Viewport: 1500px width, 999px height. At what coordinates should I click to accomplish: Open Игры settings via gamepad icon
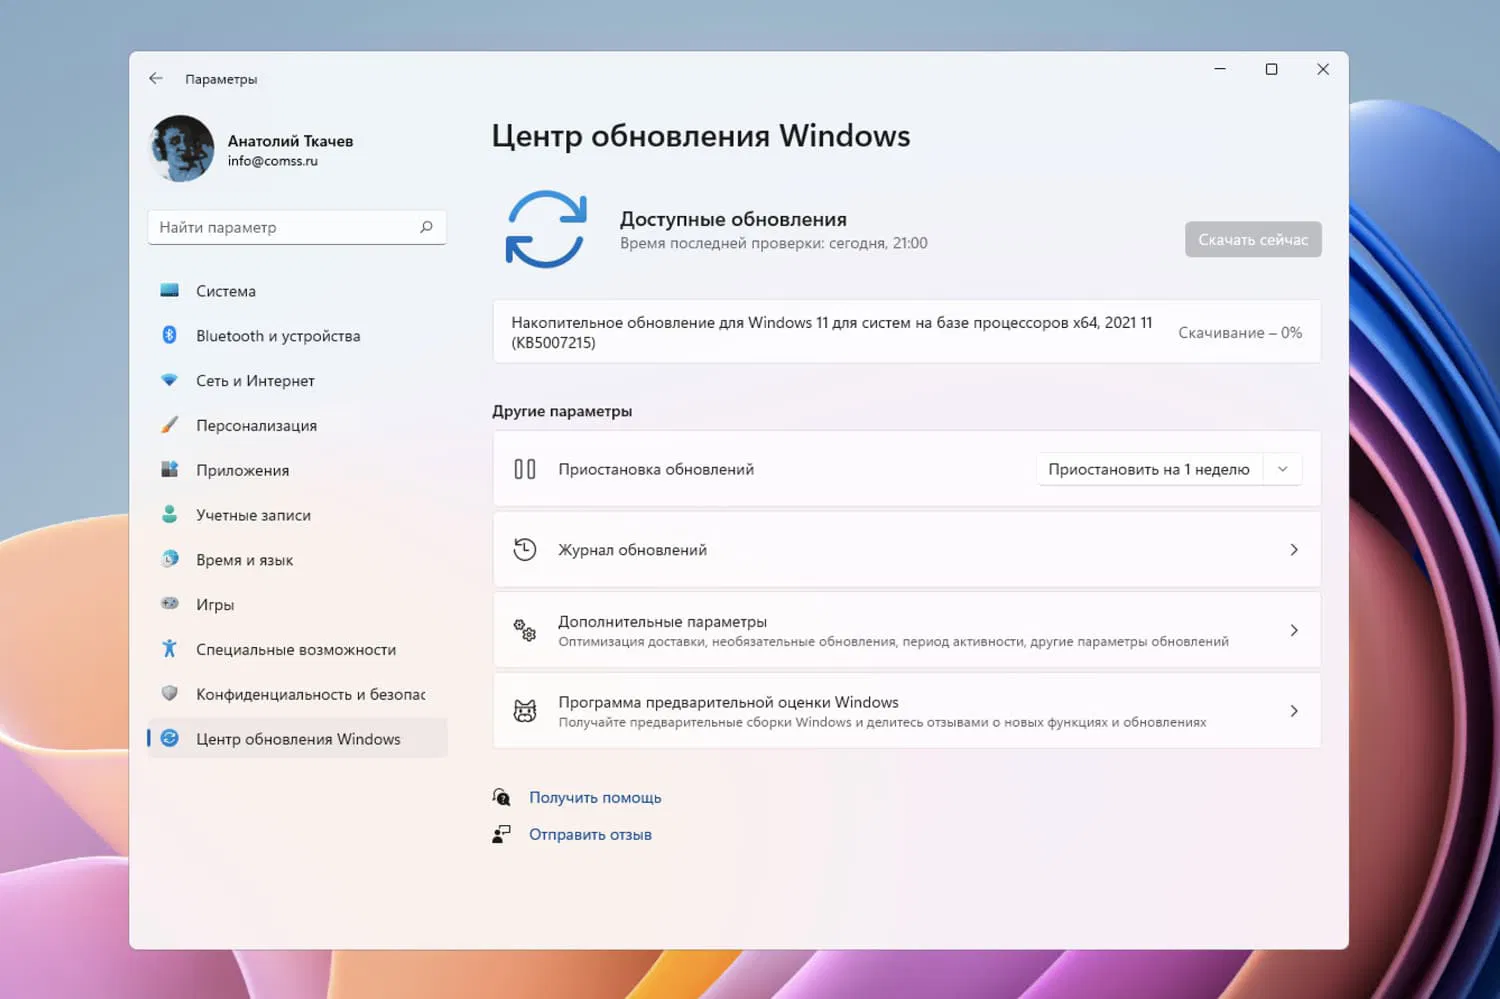pyautogui.click(x=170, y=604)
